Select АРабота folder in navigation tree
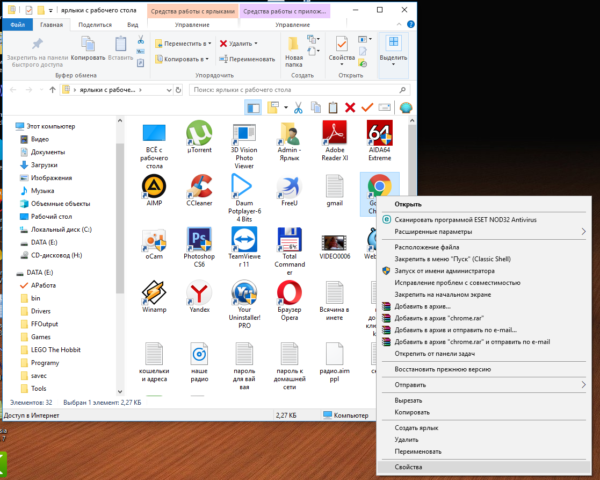 [x=43, y=286]
